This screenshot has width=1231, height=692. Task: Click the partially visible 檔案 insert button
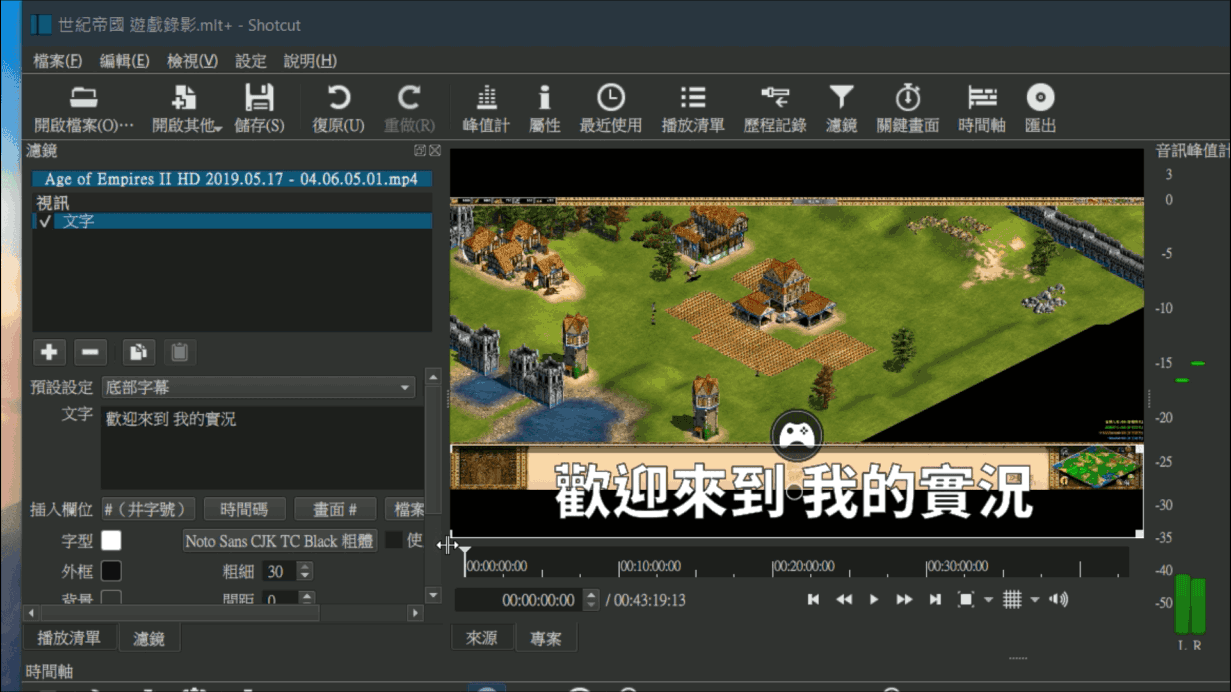(x=405, y=509)
